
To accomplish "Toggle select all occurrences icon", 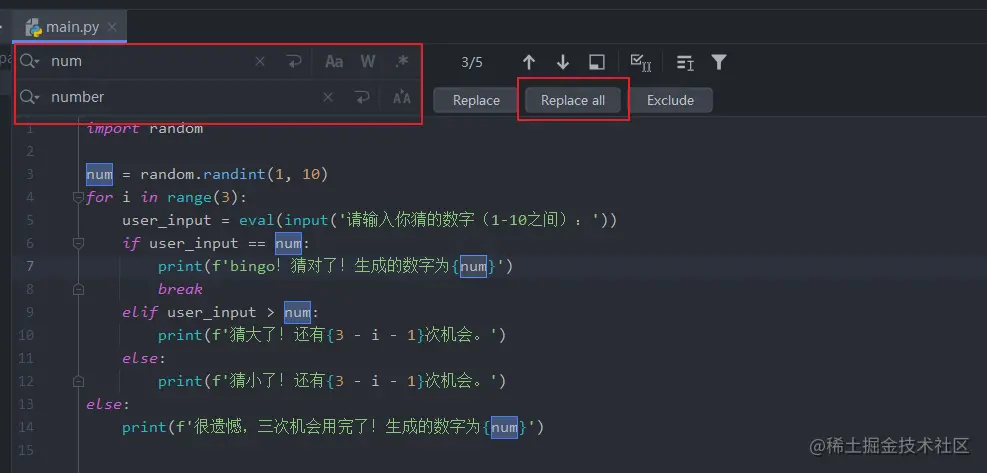I will point(641,62).
